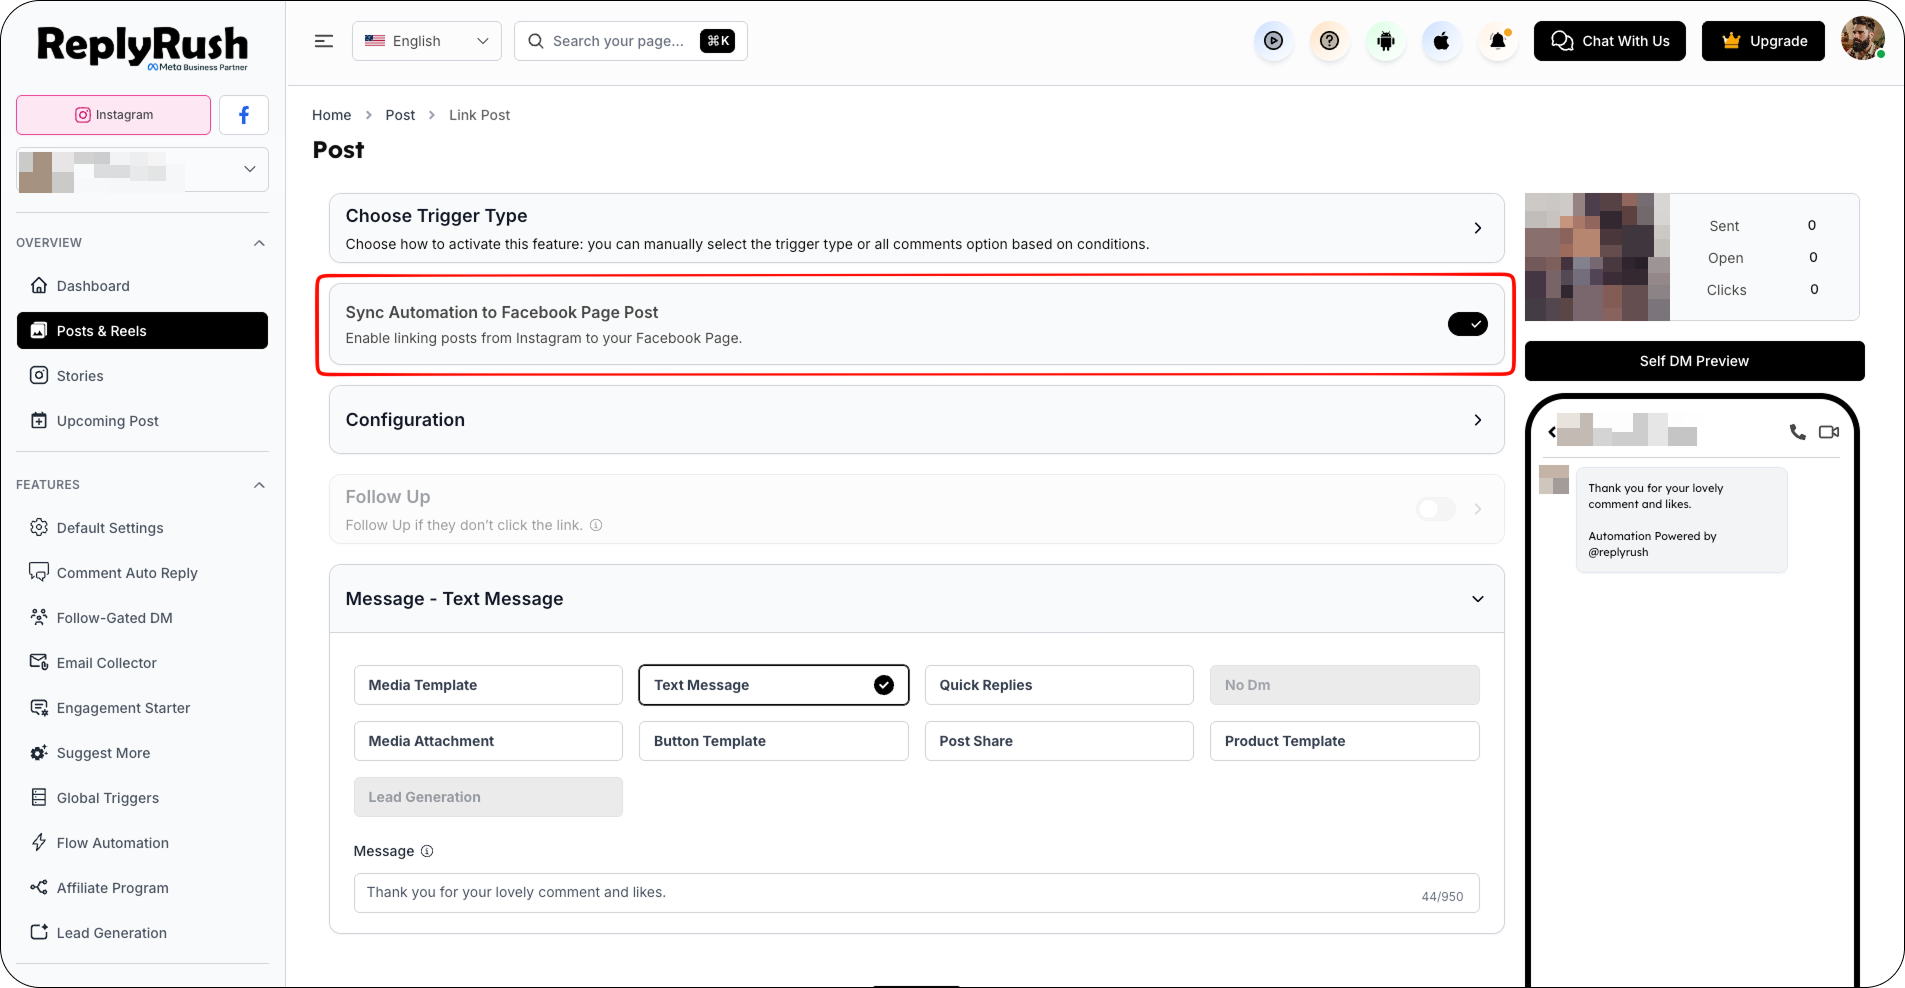Select Media Template message type
1905x988 pixels.
coord(488,685)
